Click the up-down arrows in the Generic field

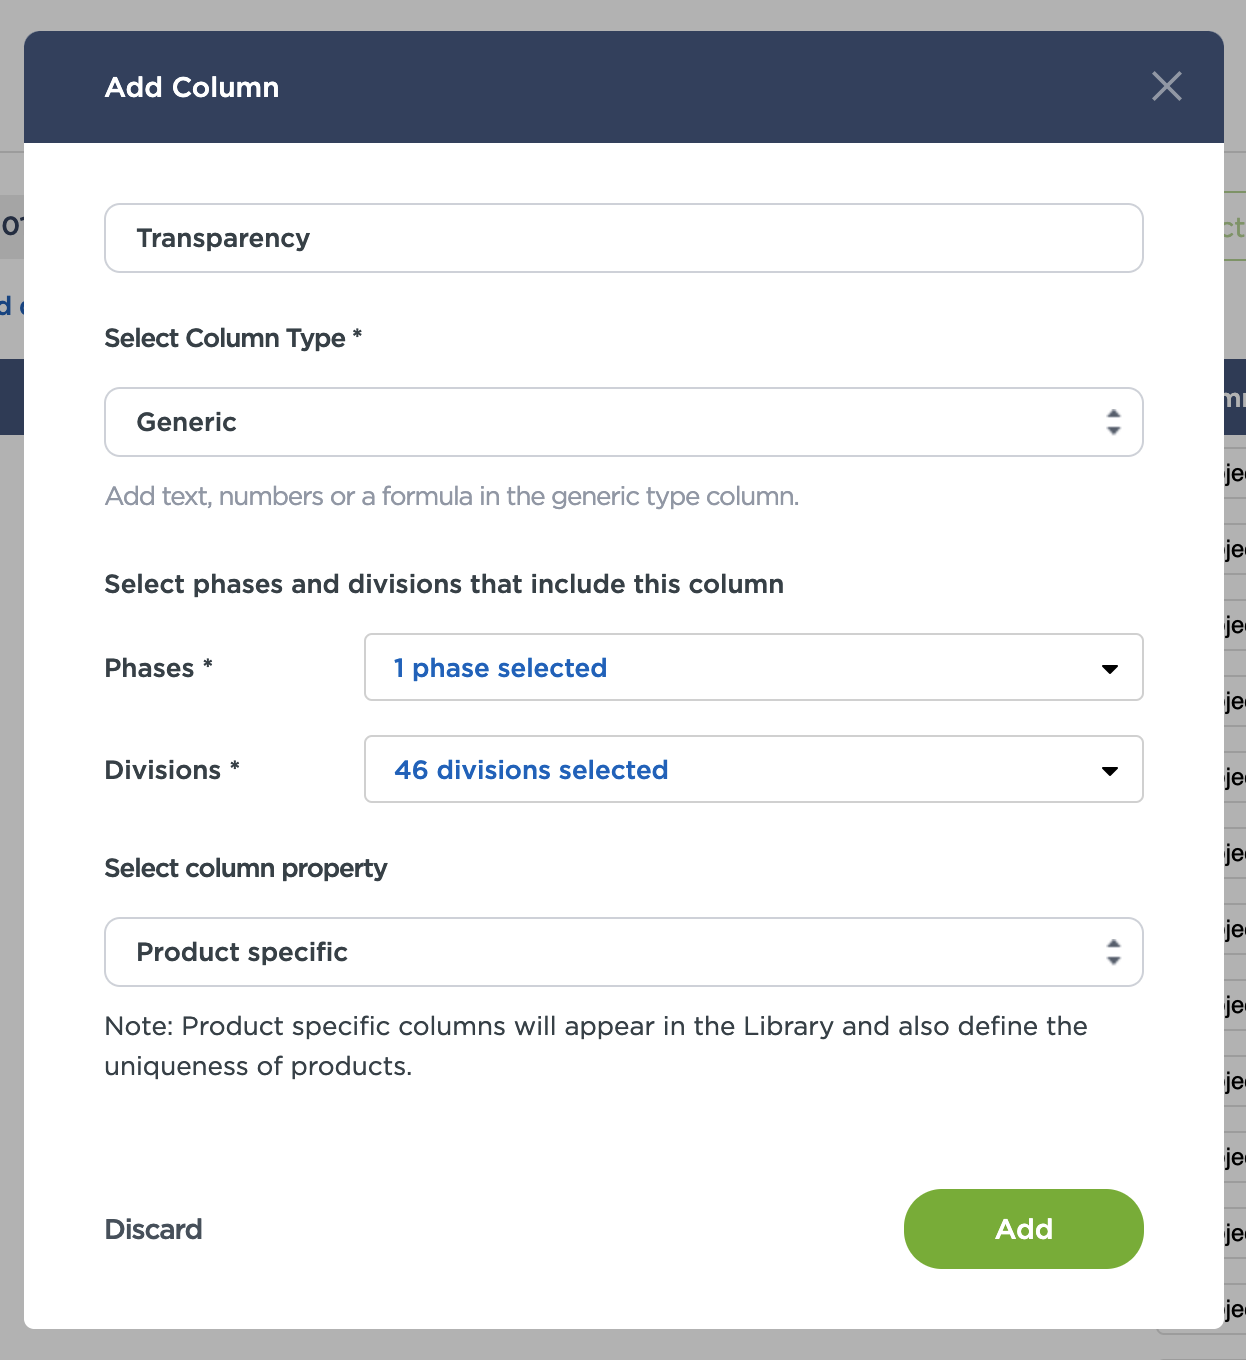tap(1113, 422)
